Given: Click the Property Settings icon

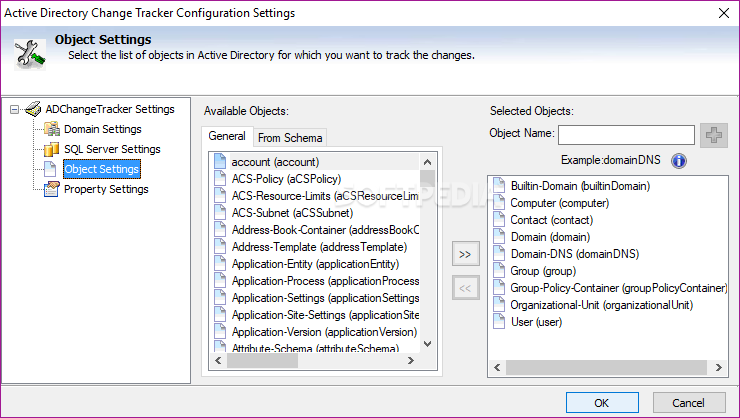Looking at the screenshot, I should (x=51, y=189).
